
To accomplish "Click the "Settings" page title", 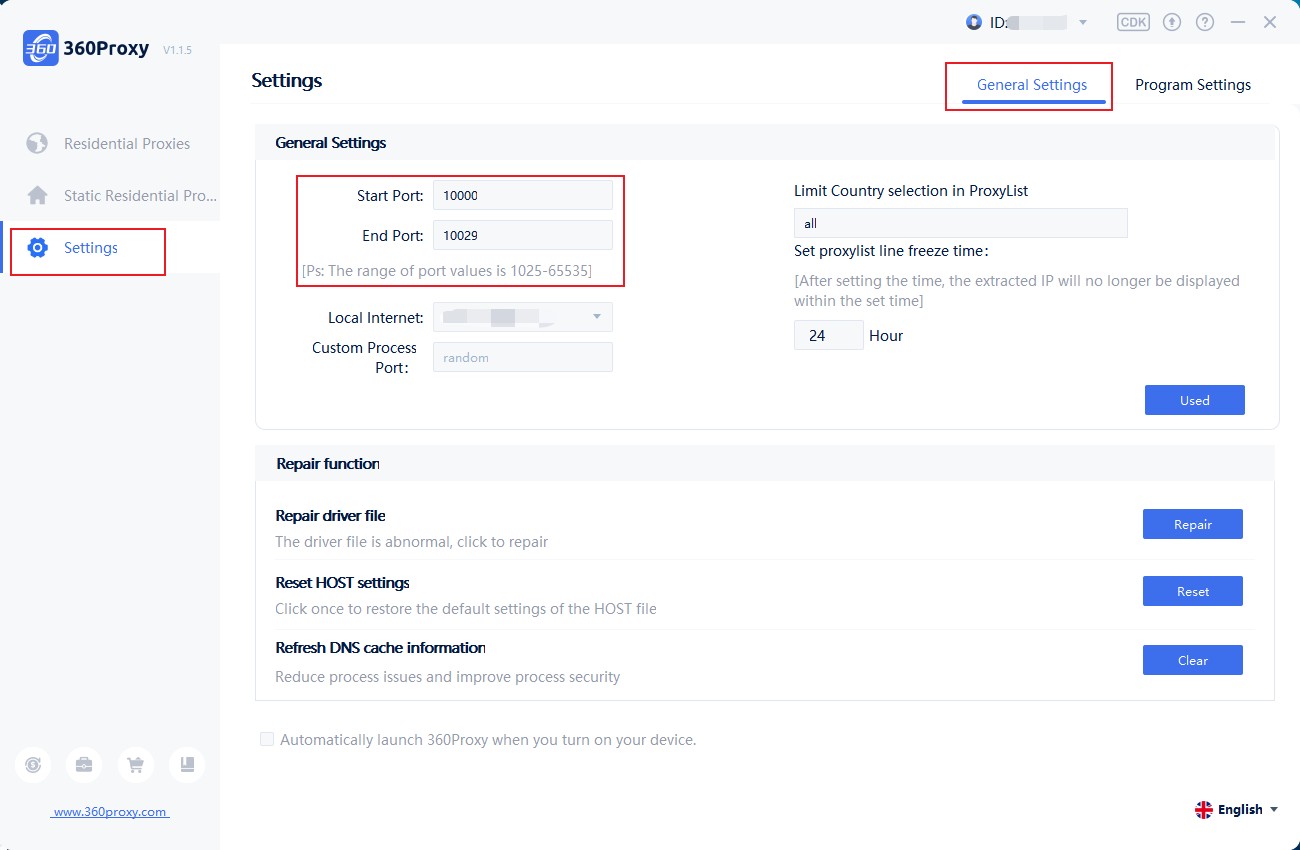I will (287, 81).
